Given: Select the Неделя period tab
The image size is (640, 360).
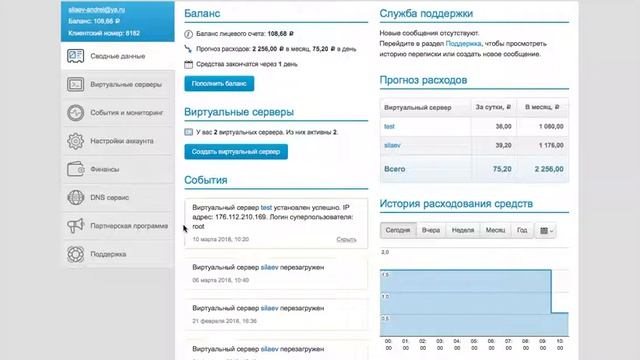Looking at the screenshot, I should (463, 230).
